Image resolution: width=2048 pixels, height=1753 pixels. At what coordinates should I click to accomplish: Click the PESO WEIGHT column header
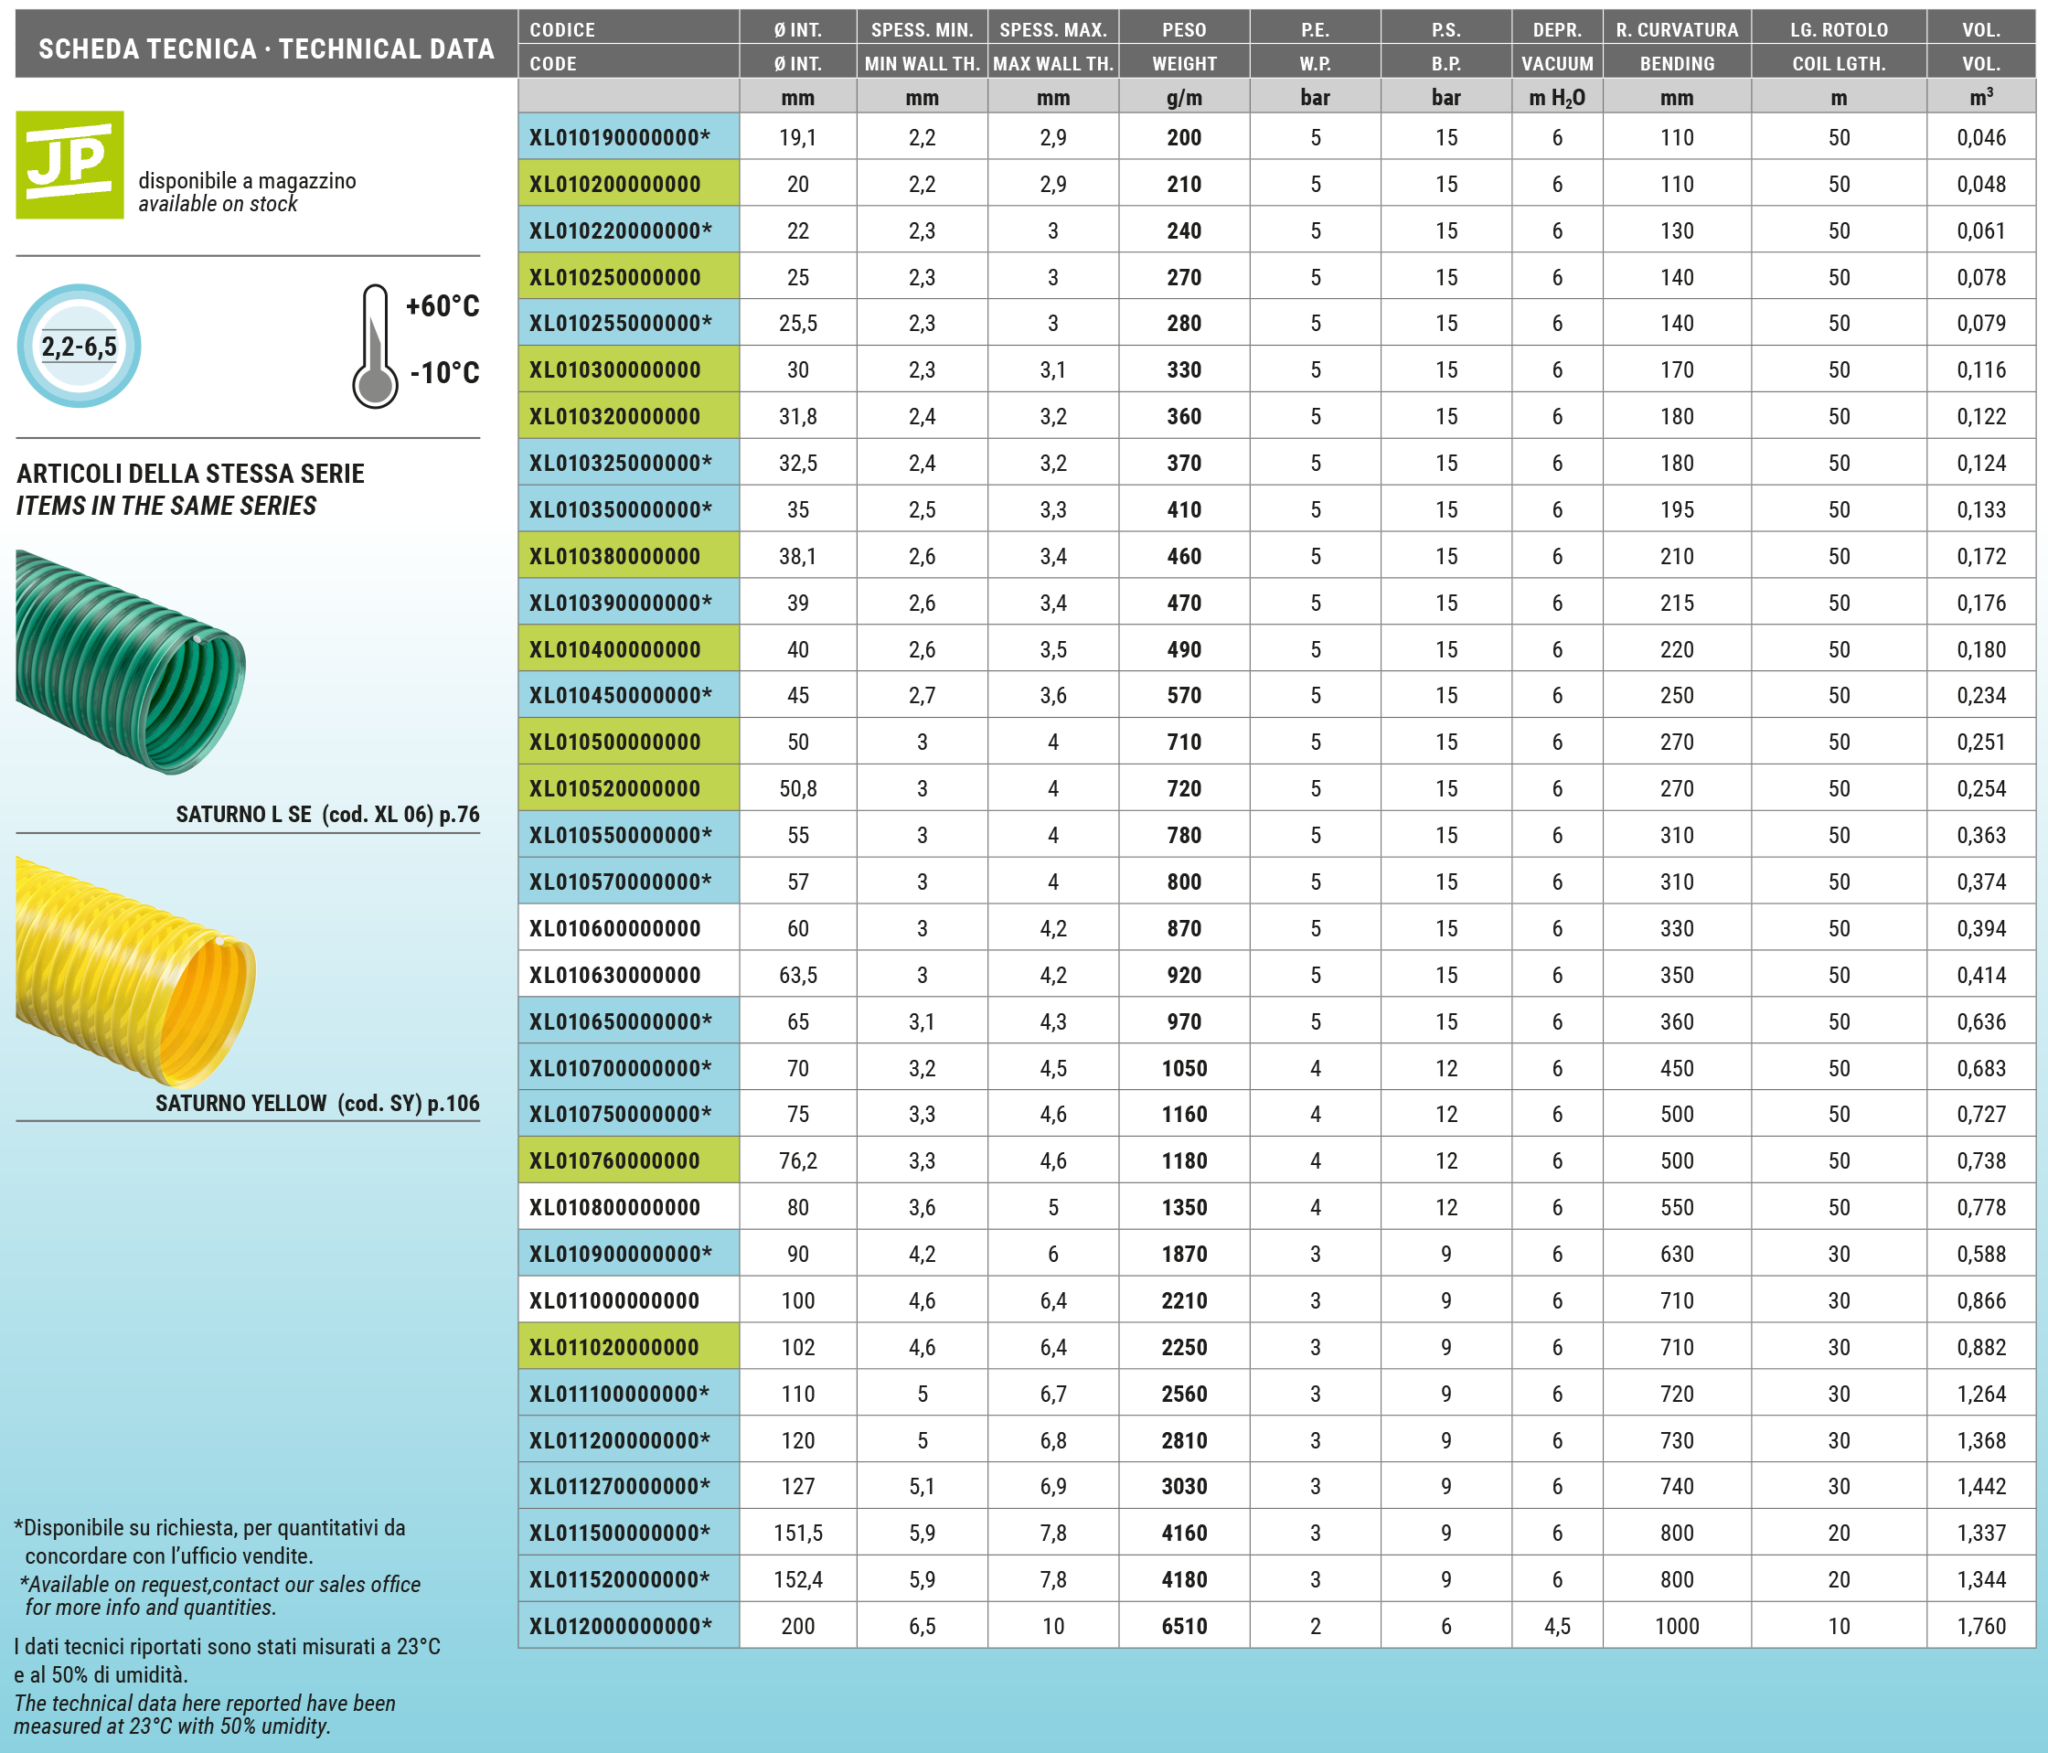point(1184,46)
